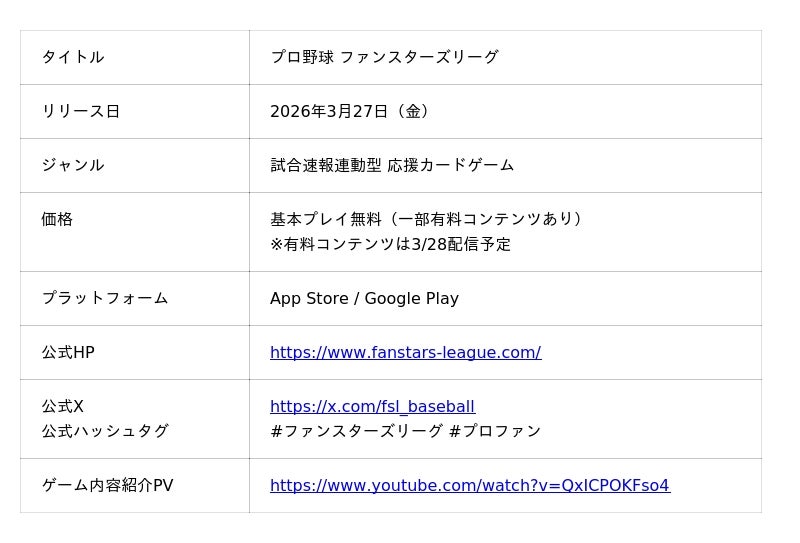Viewport: 800px width, 543px height.
Task: Click the release date 2026年3月27日（金）
Action: click(x=352, y=111)
